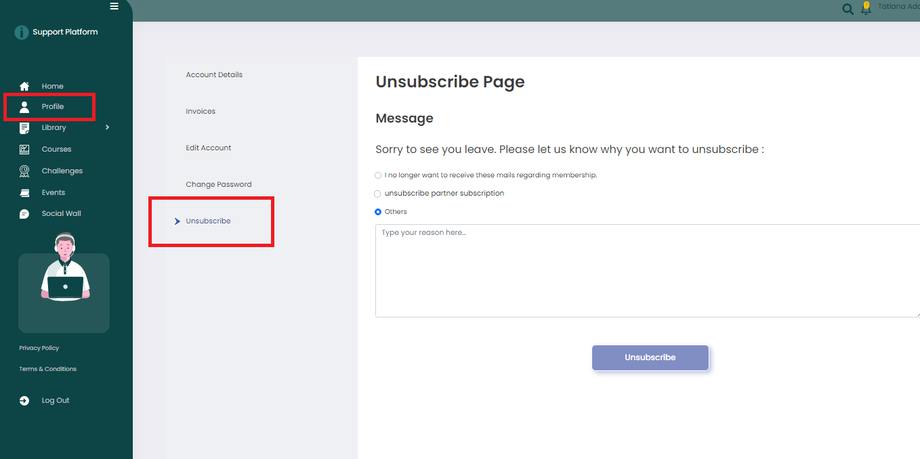Click the reason text area
Screen dimensions: 920x459
646,271
